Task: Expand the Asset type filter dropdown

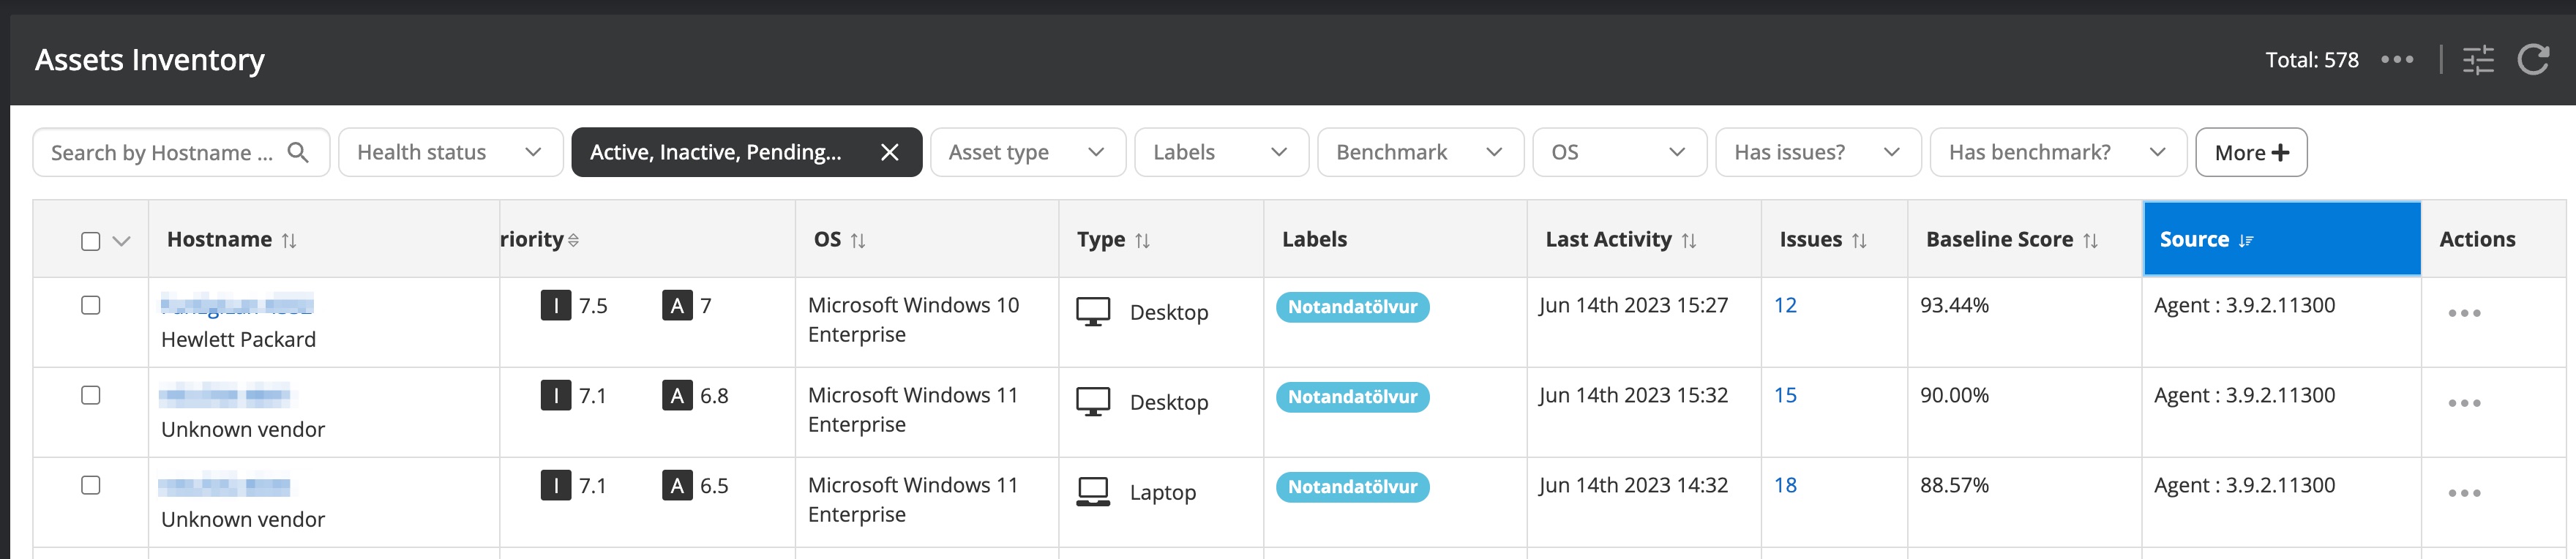Action: pos(1027,152)
